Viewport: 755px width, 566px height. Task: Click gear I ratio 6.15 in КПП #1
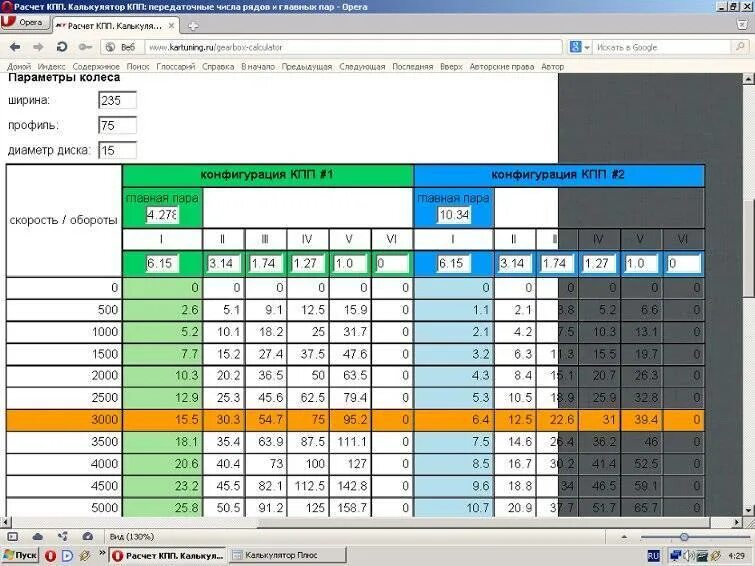click(162, 263)
